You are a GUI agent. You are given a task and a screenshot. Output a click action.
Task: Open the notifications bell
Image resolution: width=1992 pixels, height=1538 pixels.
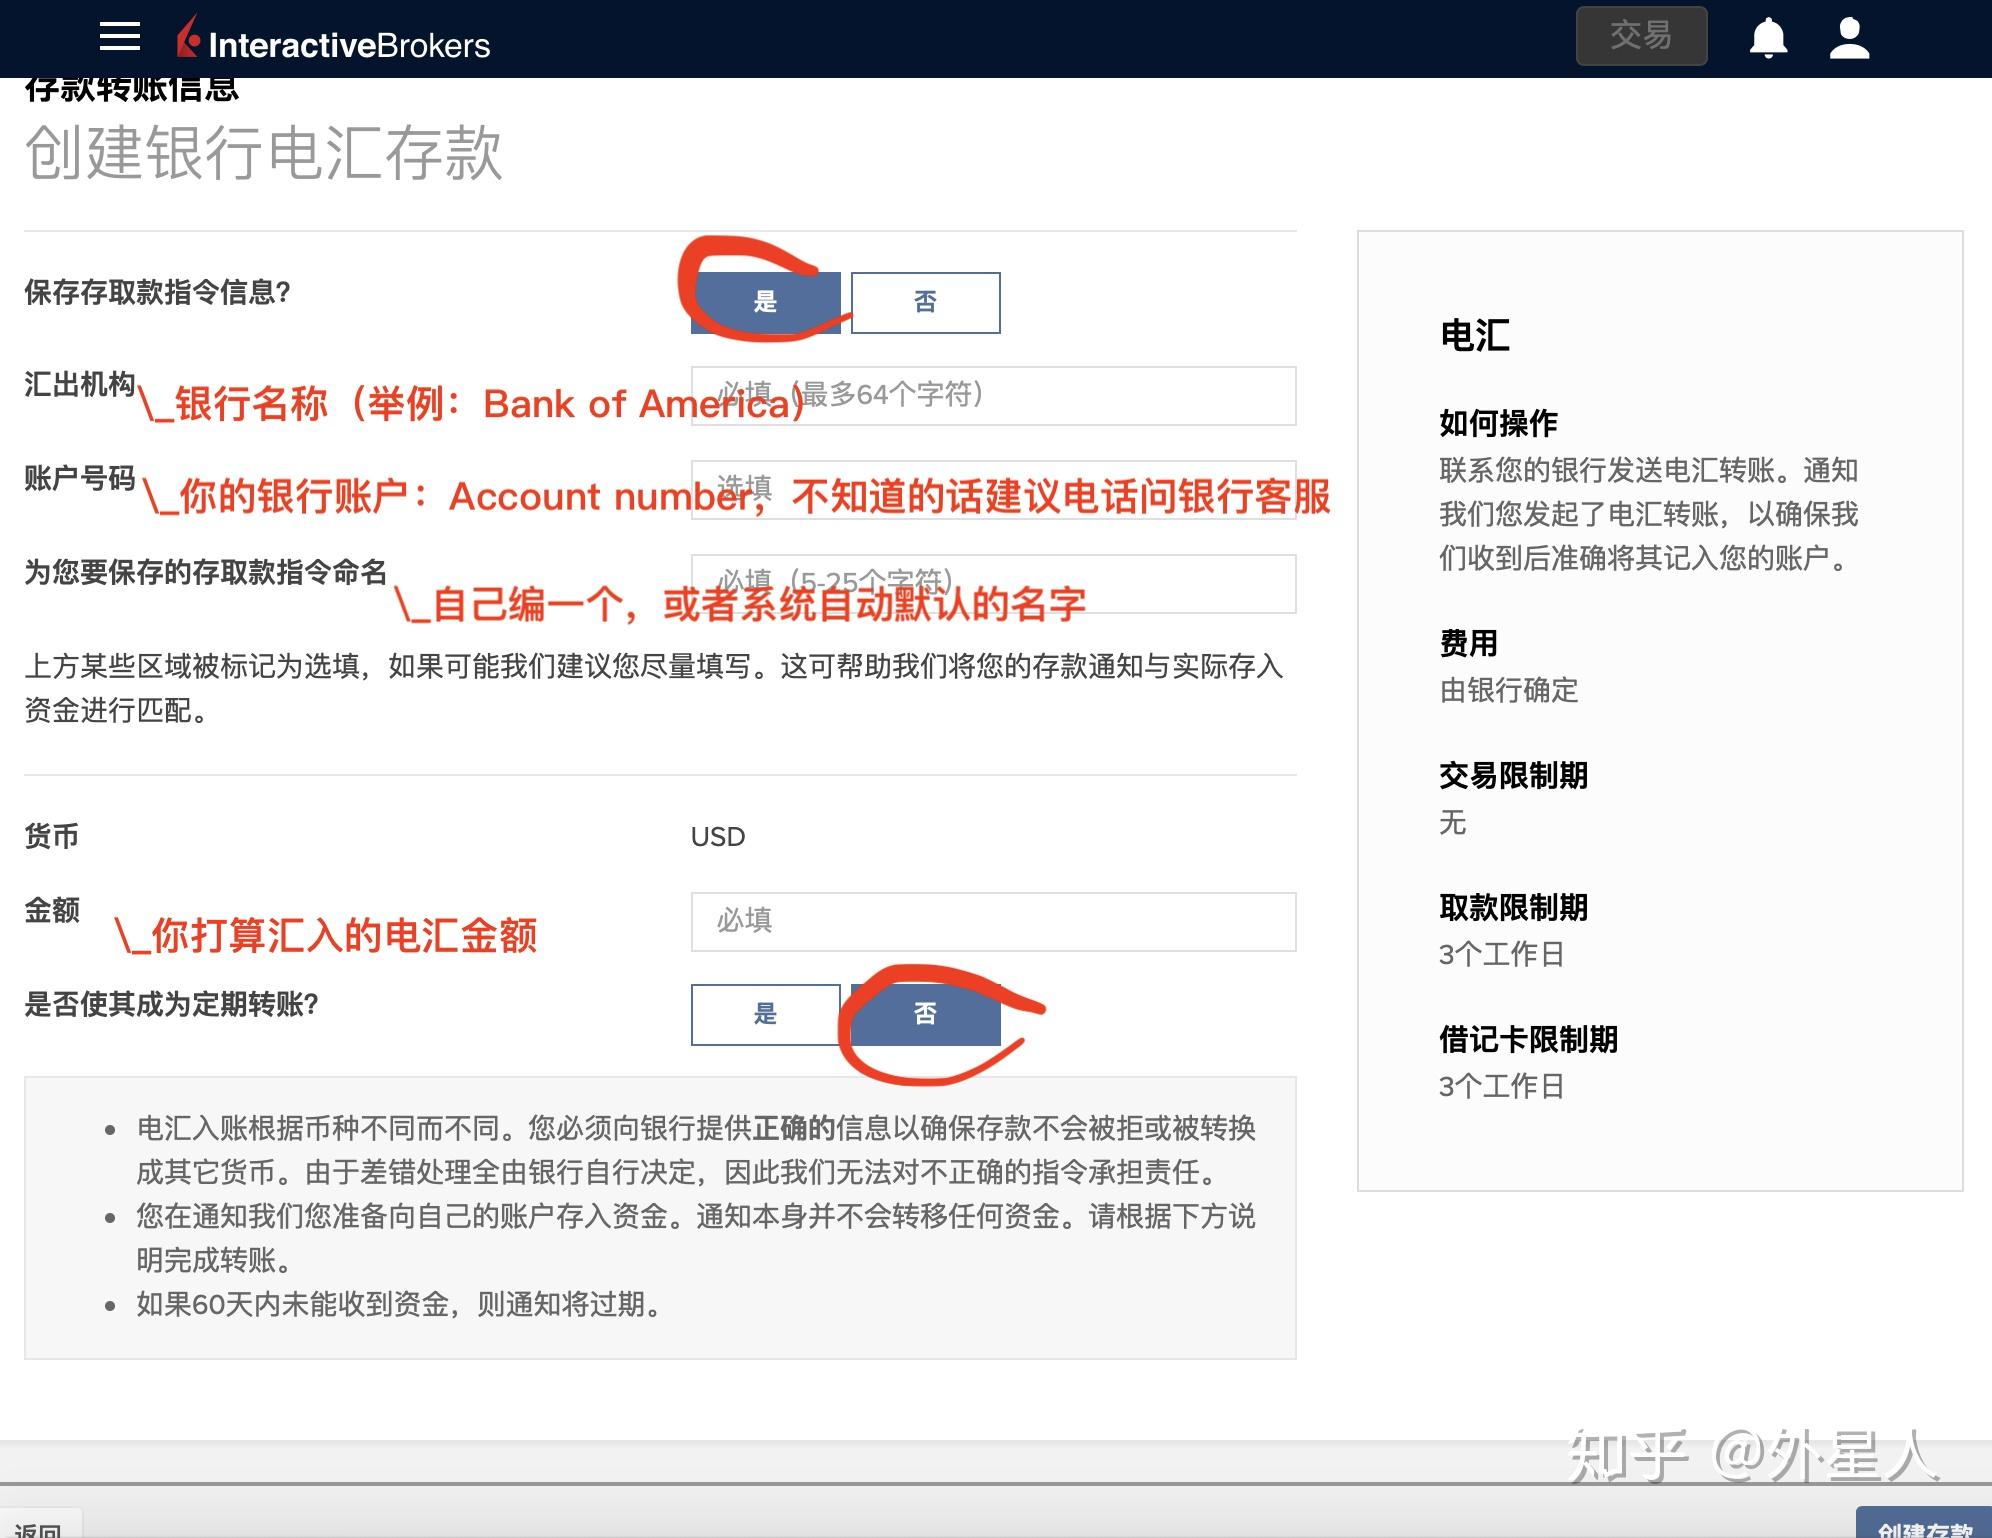click(1768, 36)
